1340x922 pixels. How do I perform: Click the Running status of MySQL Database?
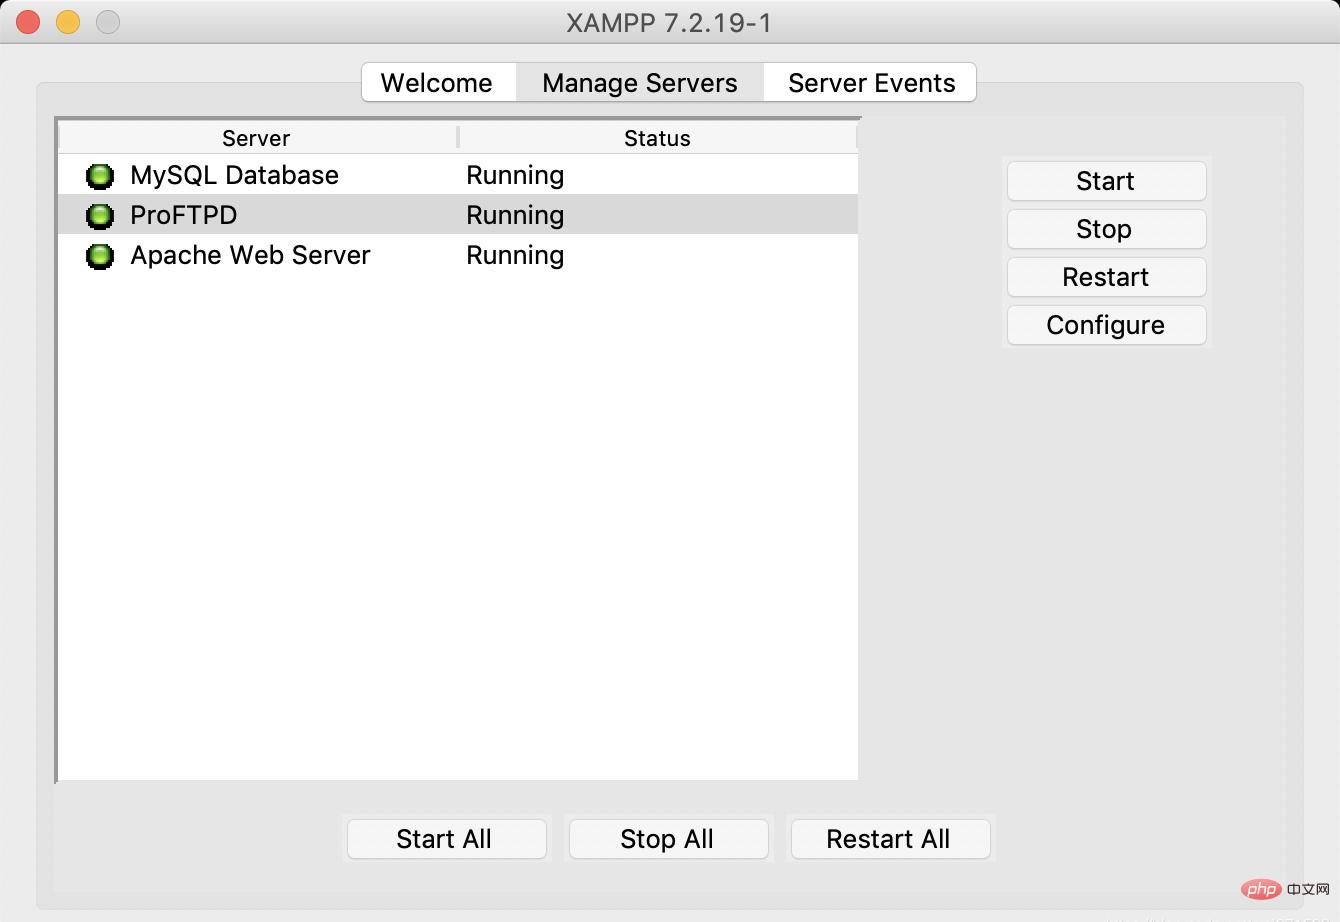[515, 175]
